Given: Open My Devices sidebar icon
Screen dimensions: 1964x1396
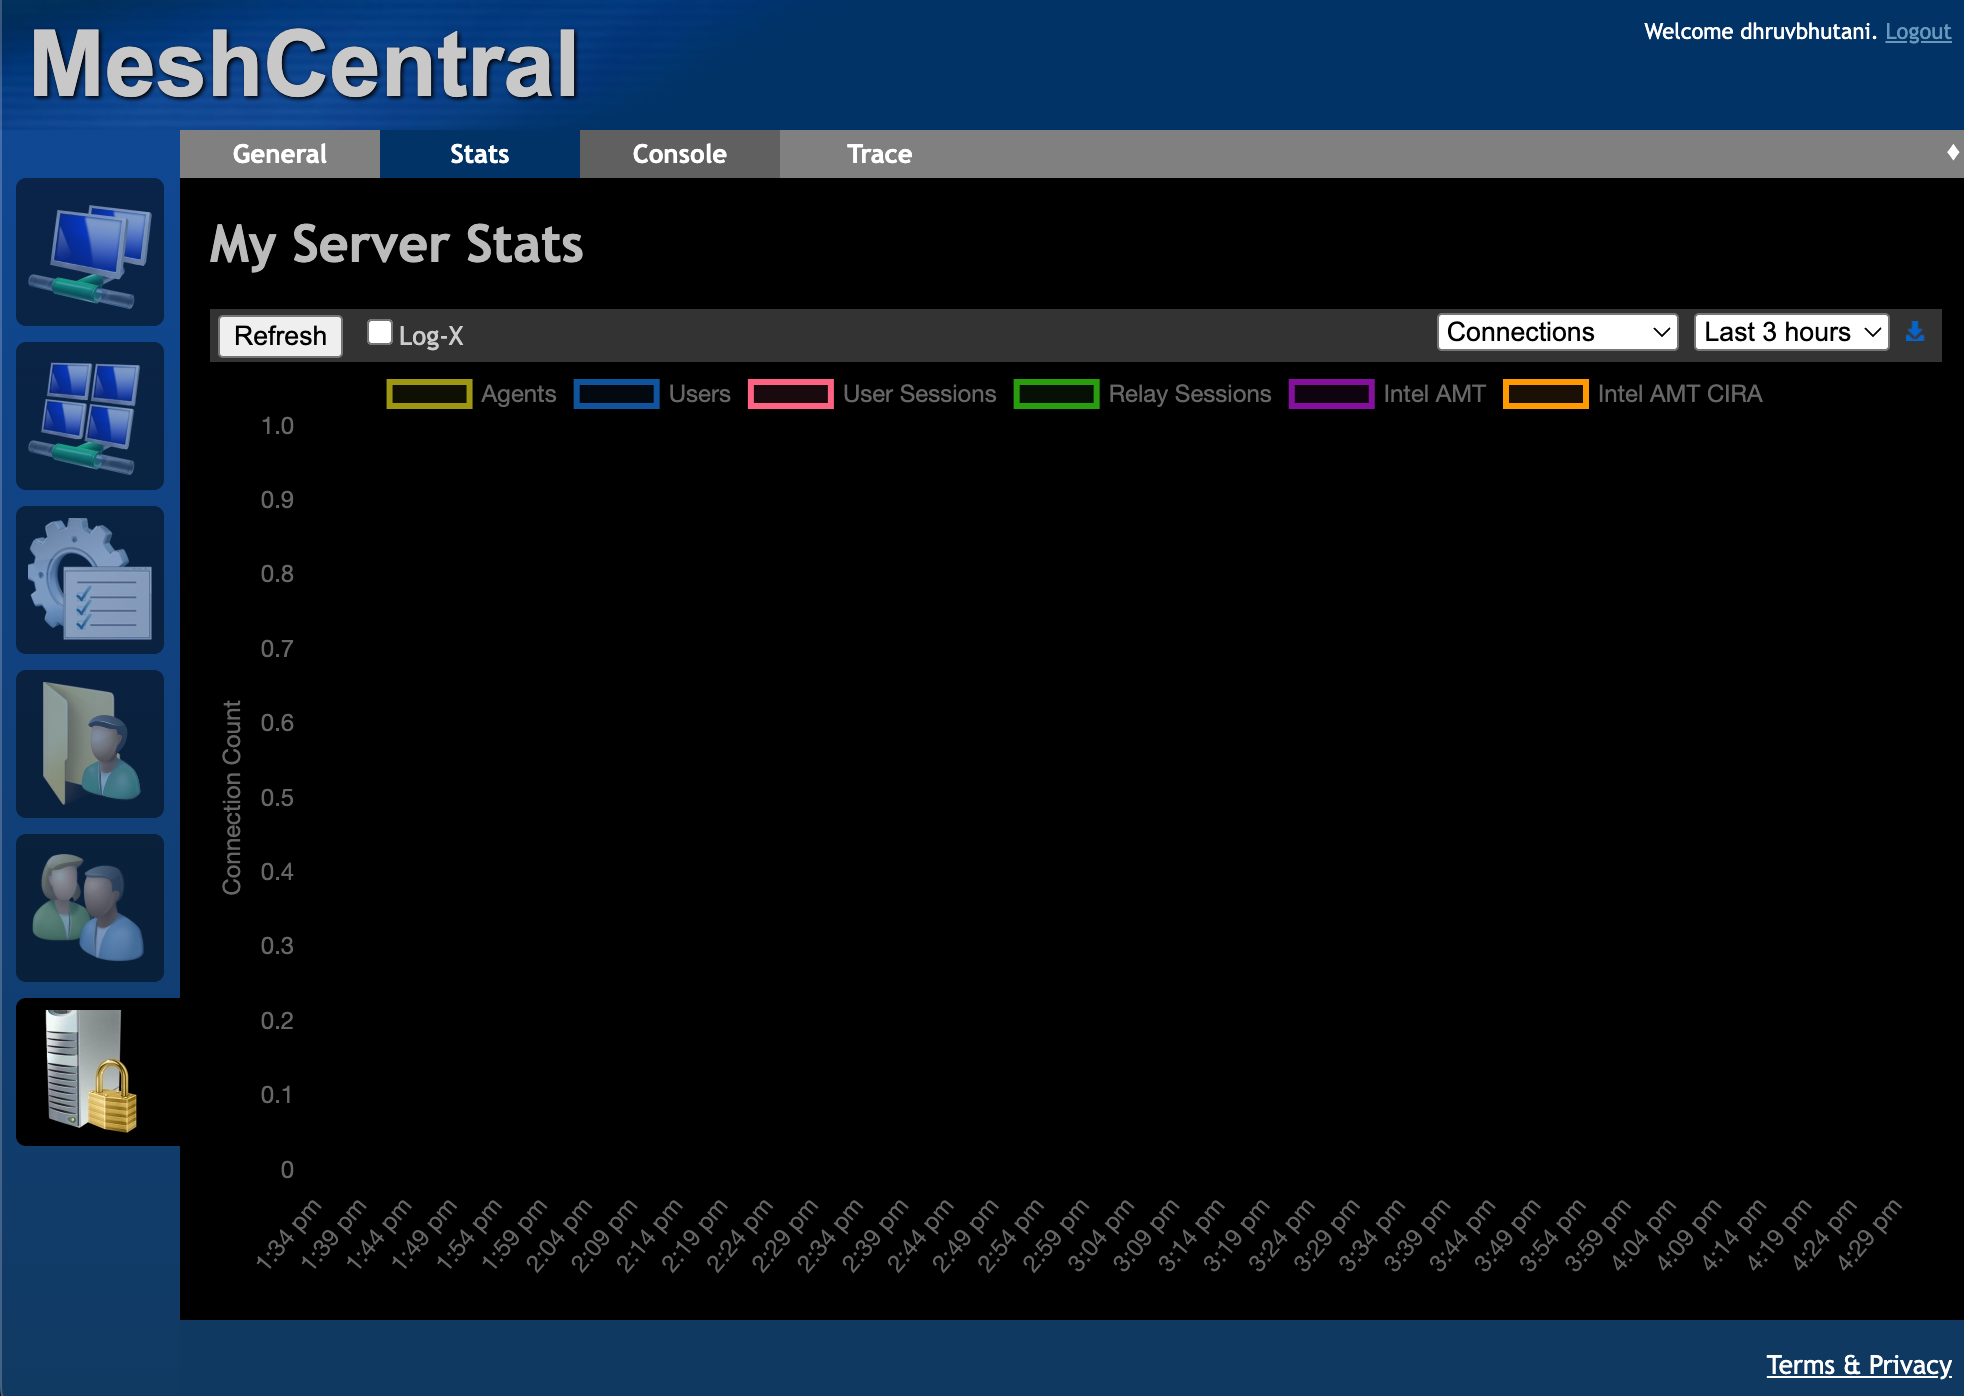Looking at the screenshot, I should (90, 252).
